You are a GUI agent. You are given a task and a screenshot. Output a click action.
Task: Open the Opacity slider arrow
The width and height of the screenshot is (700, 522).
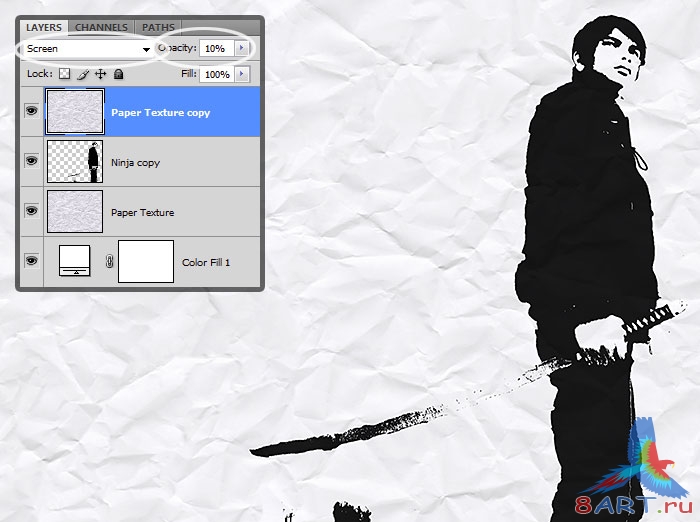click(x=242, y=48)
